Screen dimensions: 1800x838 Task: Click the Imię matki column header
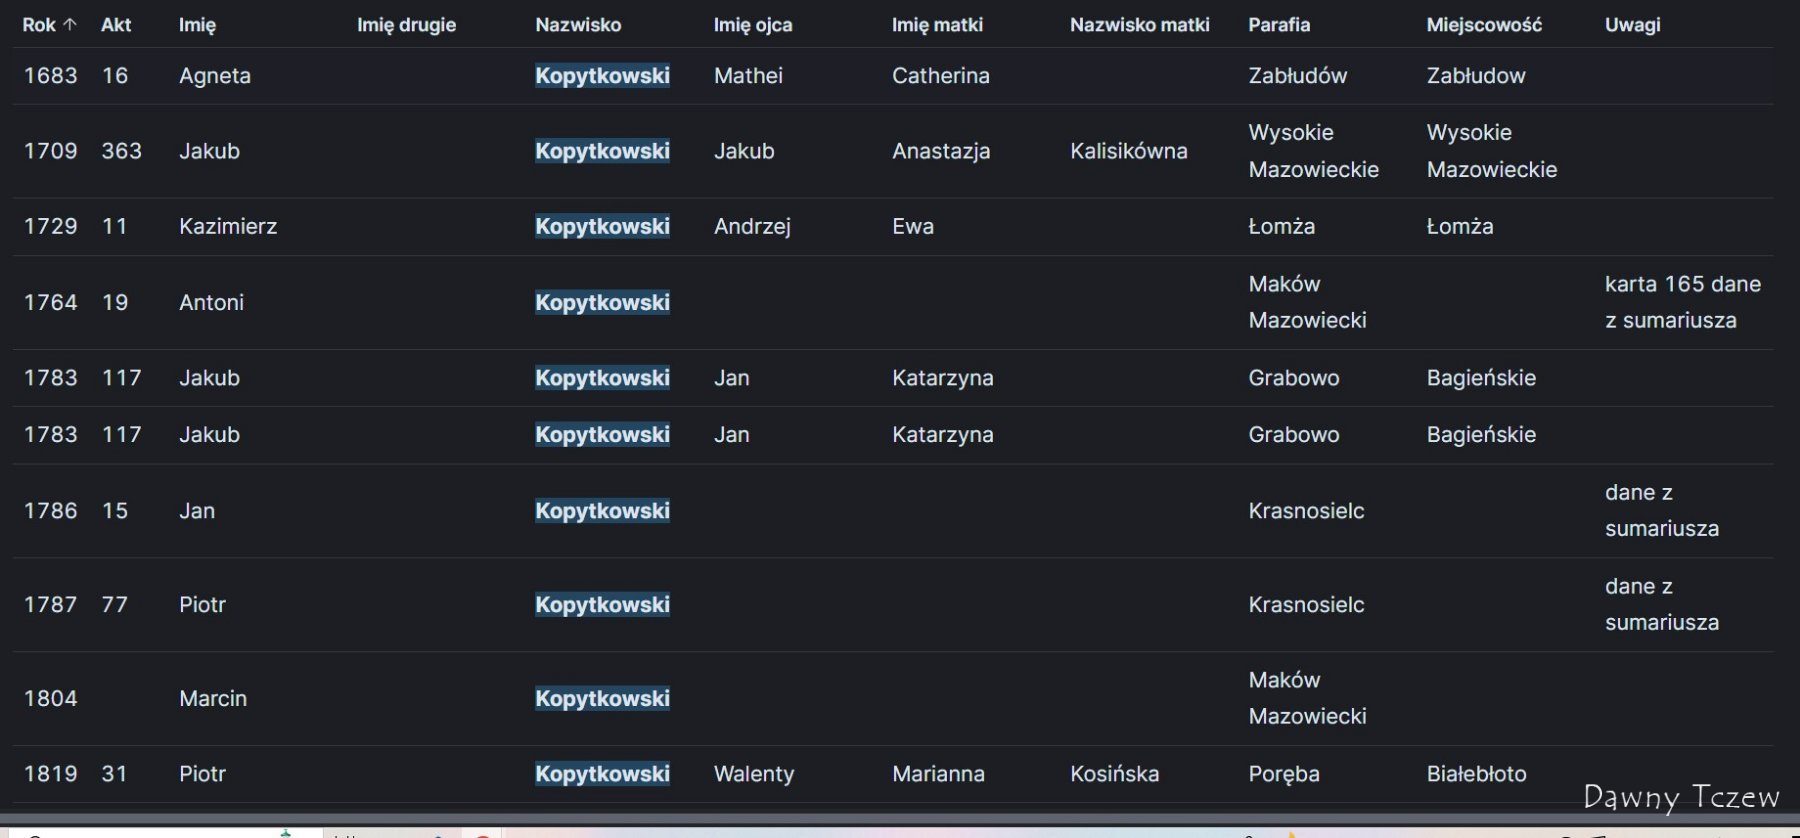coord(937,25)
